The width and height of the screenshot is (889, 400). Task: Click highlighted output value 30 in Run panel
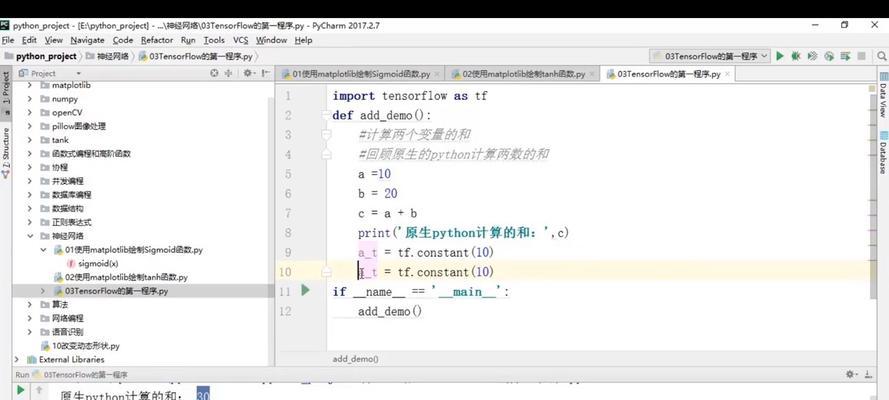(203, 394)
